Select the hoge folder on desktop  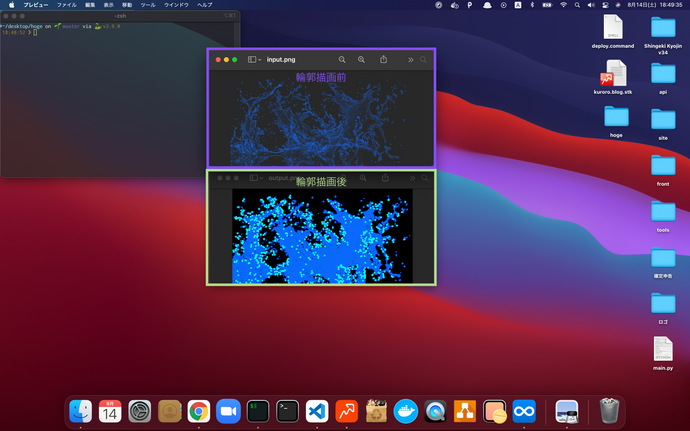point(616,122)
